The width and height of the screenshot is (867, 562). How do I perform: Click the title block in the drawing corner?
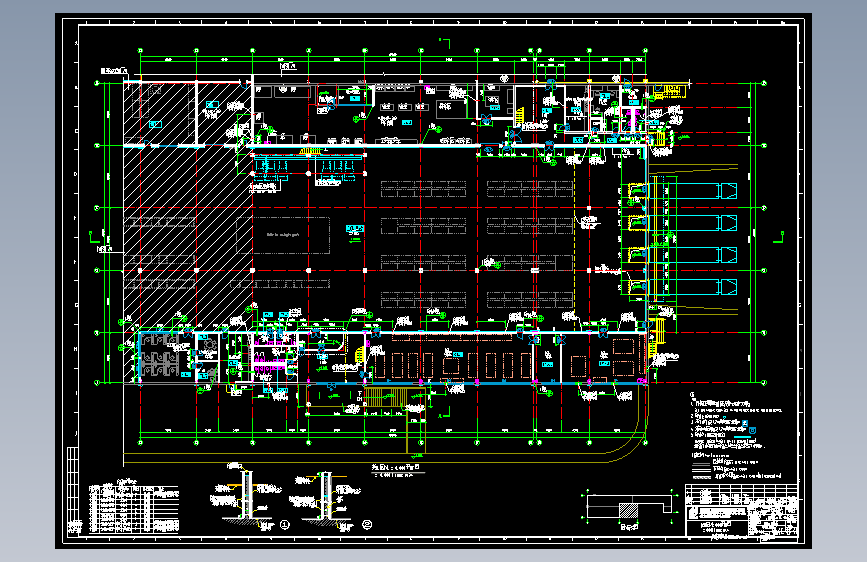[741, 511]
